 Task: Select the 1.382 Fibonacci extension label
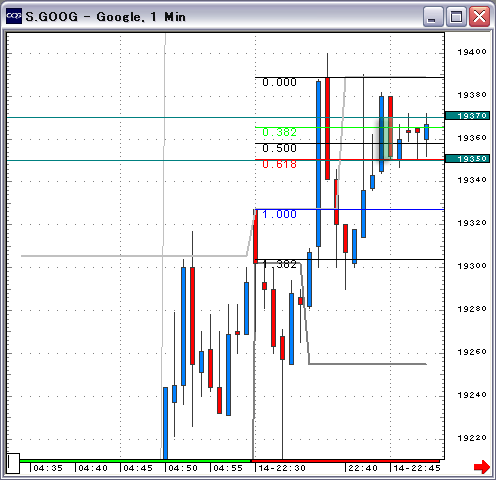pos(279,264)
